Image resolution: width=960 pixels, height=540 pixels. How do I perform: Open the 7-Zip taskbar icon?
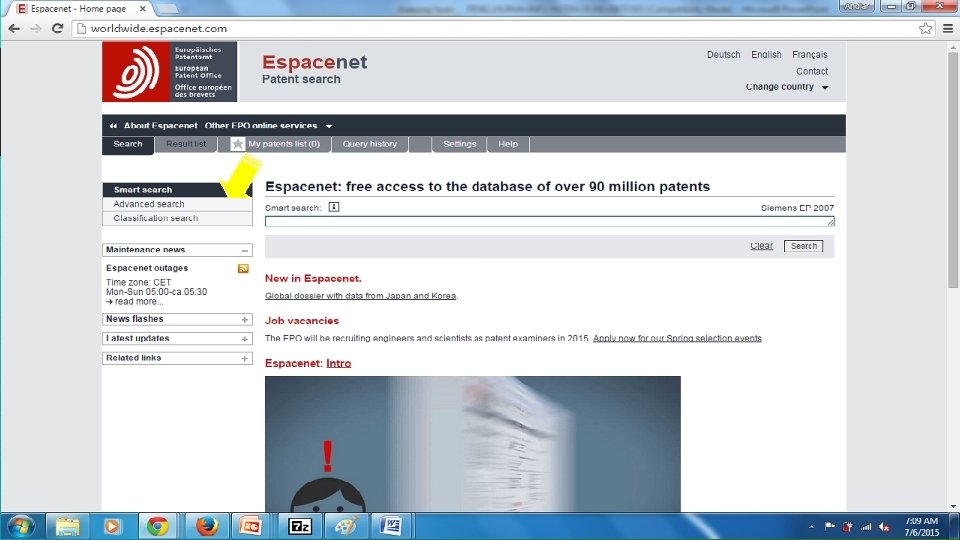pos(300,527)
